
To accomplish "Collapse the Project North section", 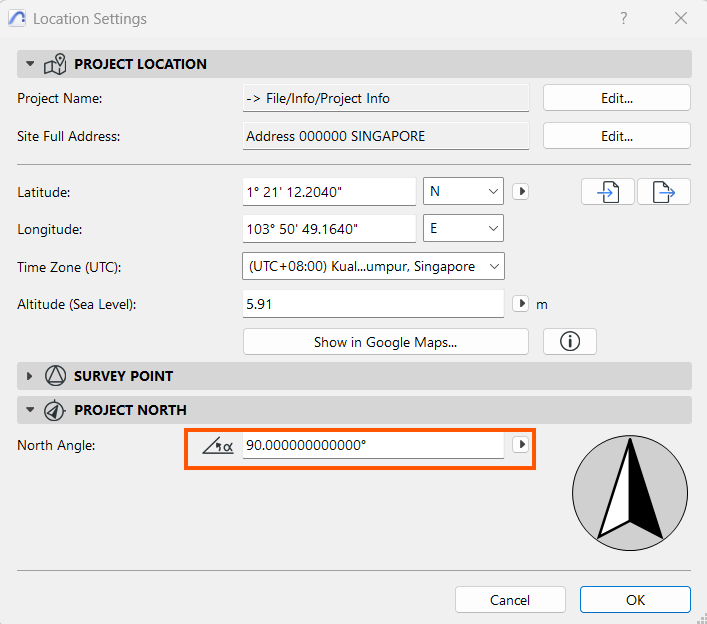I will (30, 410).
